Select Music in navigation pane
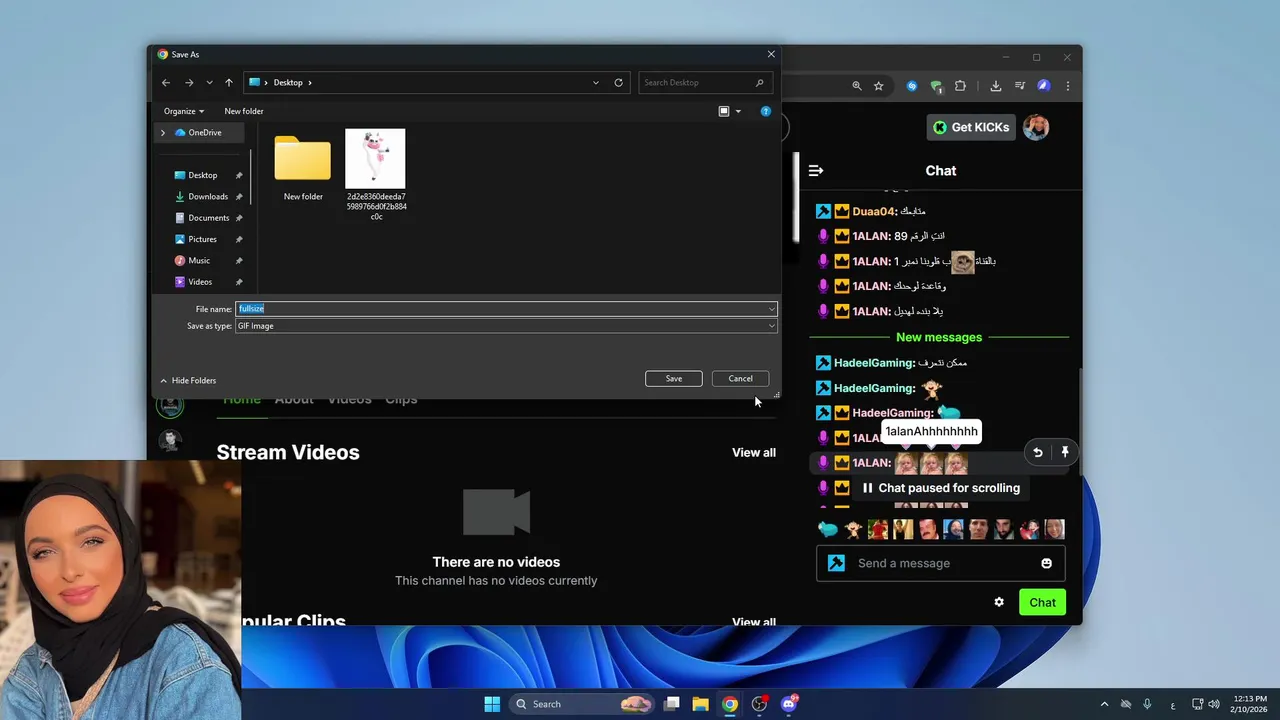 point(199,260)
